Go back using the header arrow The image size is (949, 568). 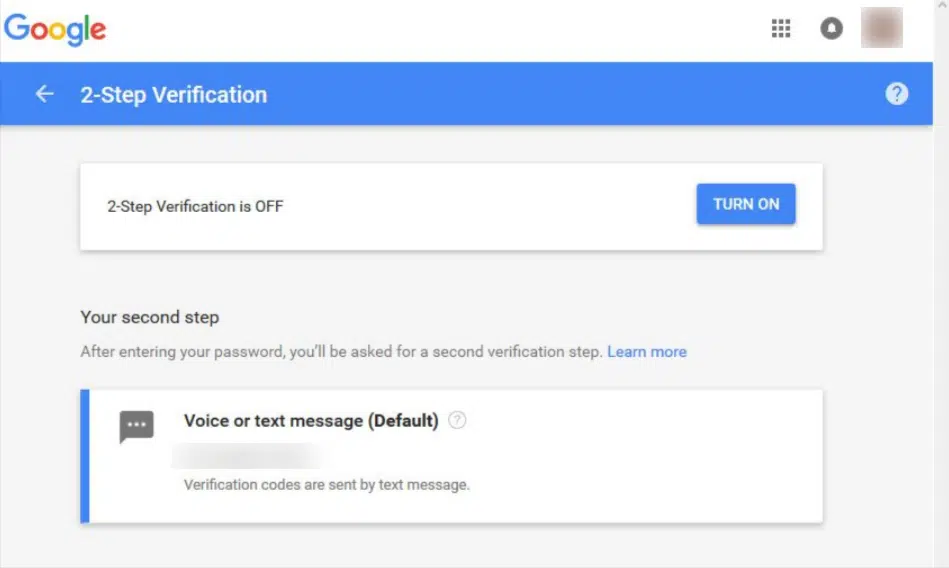click(44, 94)
